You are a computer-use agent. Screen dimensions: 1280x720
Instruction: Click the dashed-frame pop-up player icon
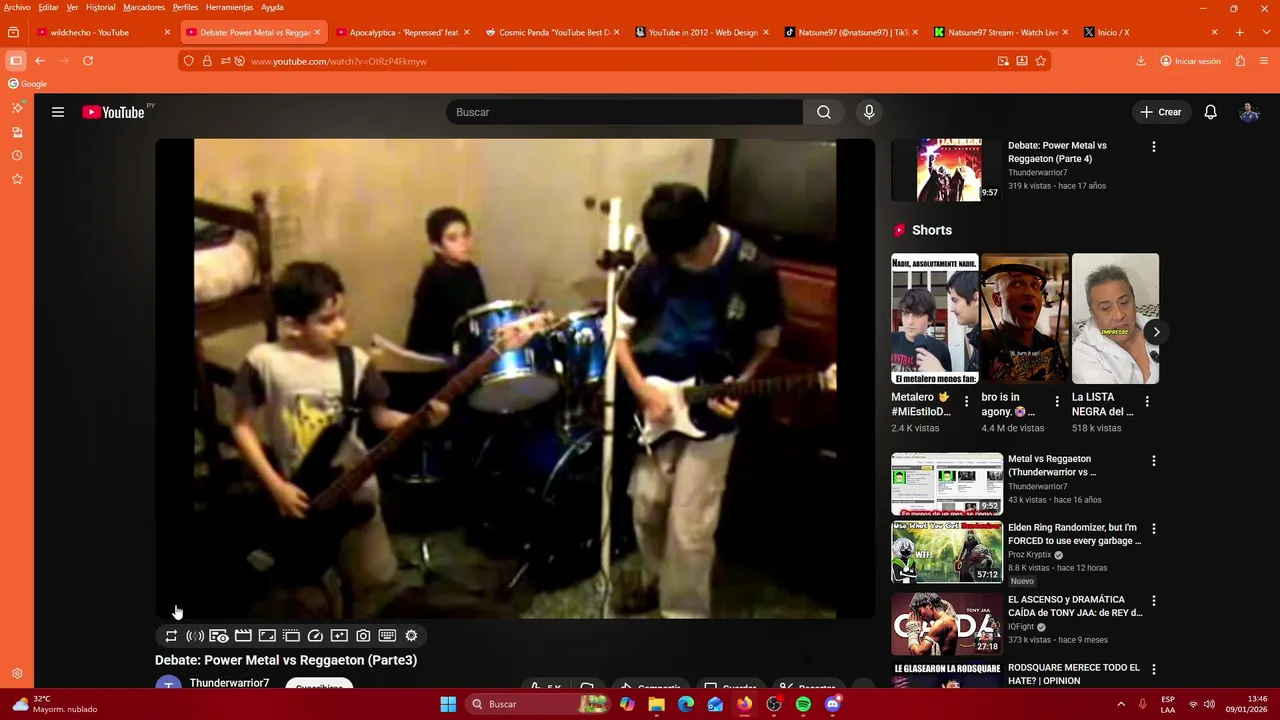(291, 636)
